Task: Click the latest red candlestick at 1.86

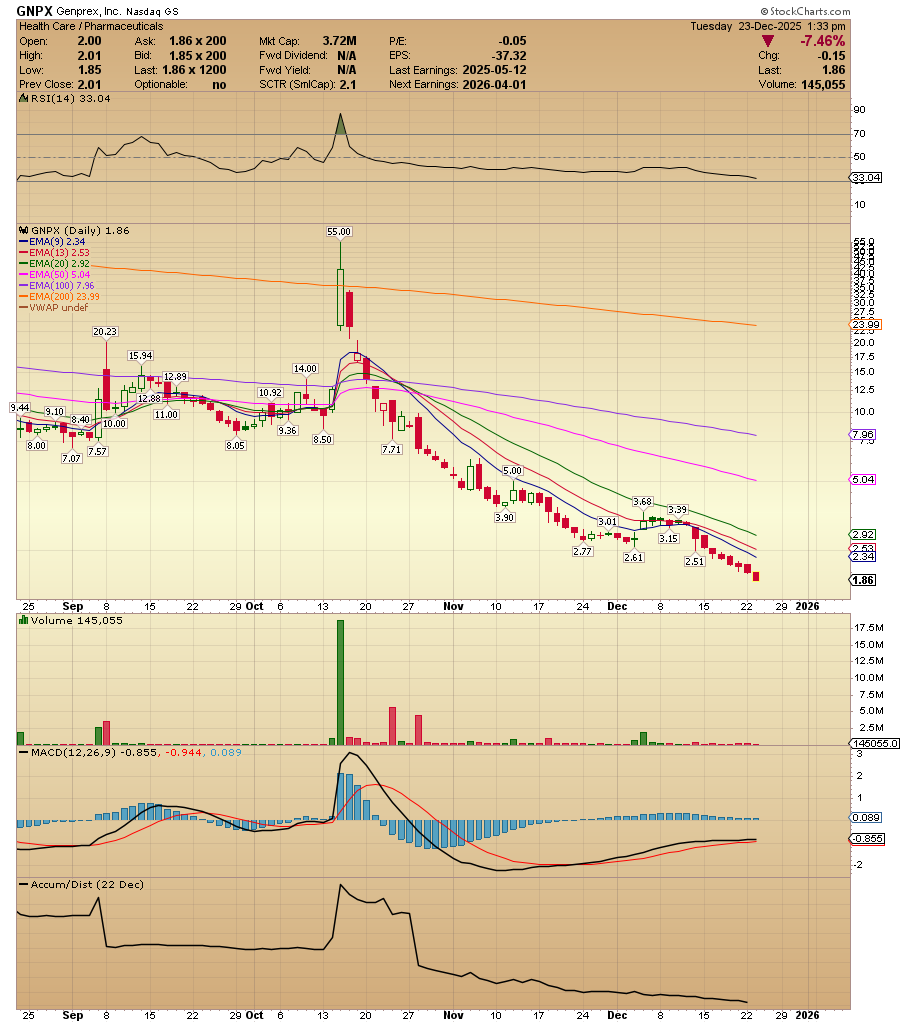Action: coord(756,576)
